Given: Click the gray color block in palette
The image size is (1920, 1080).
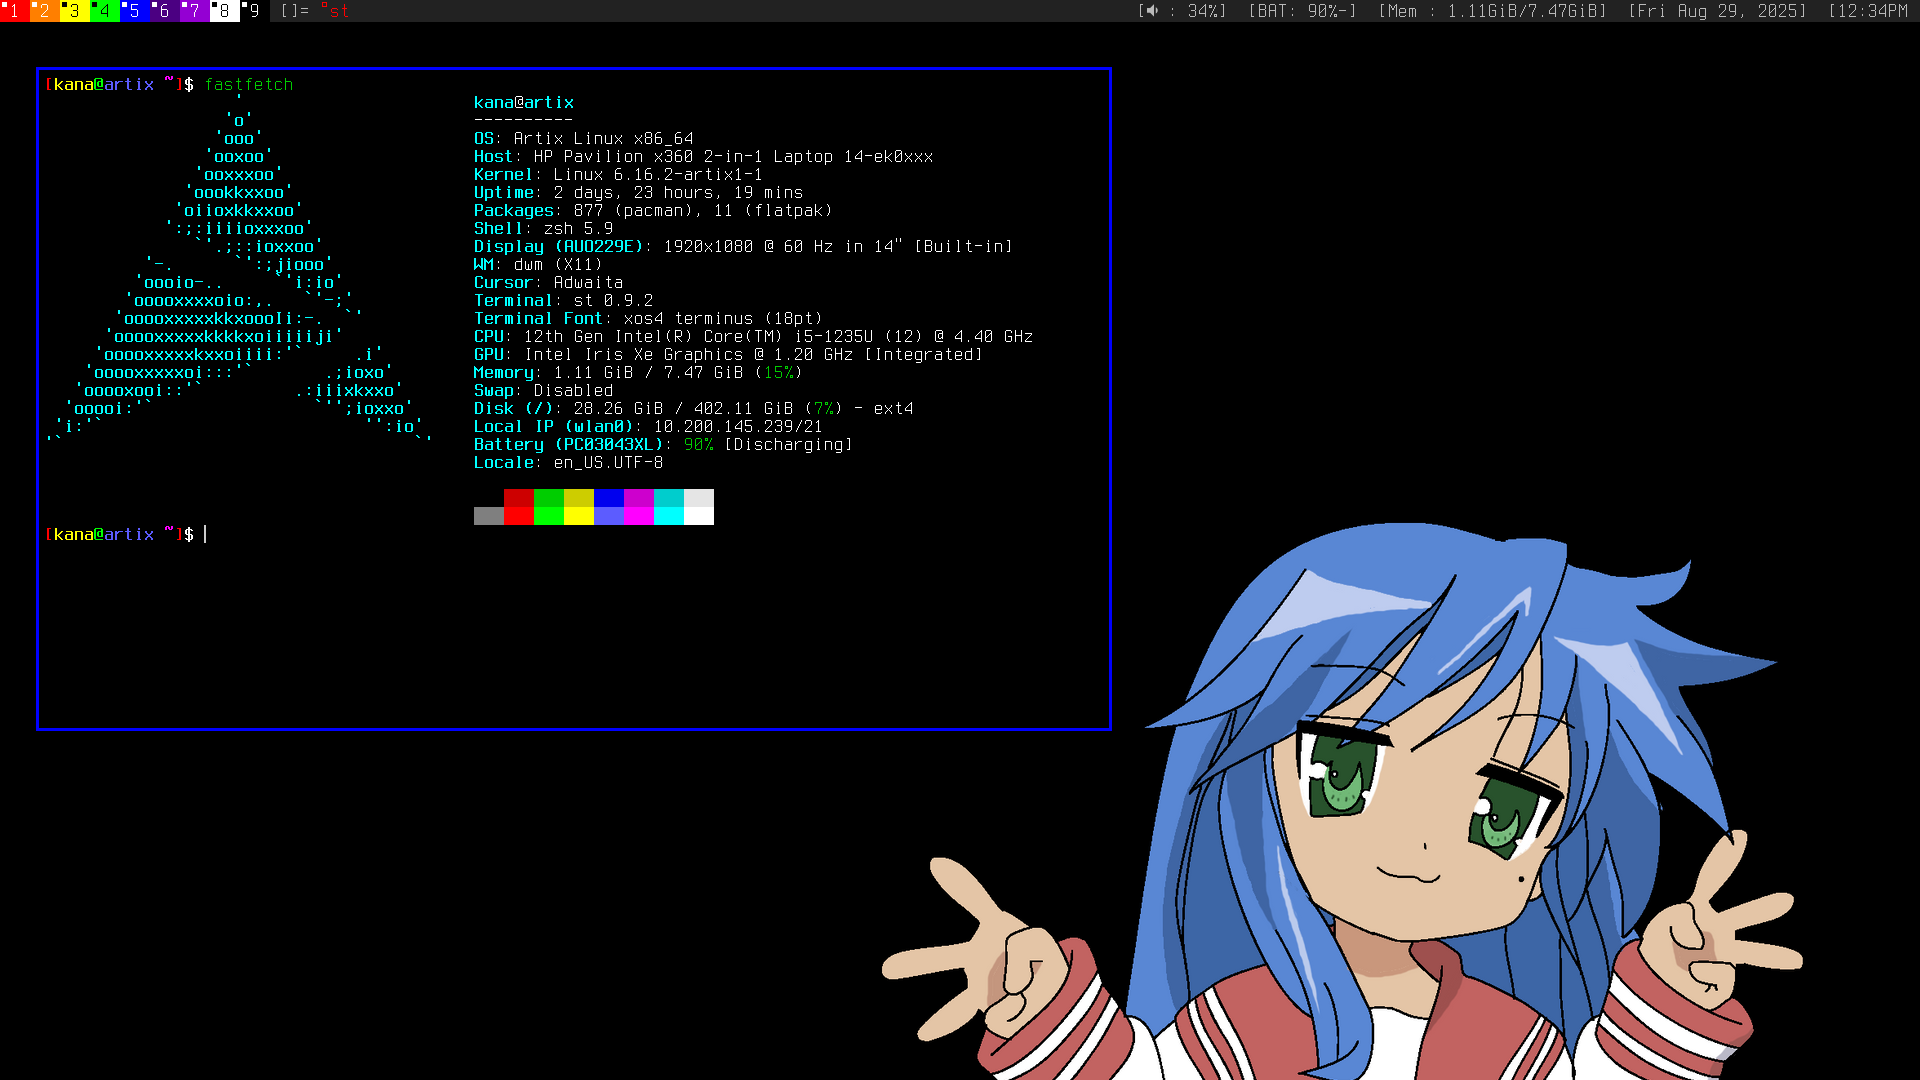Looking at the screenshot, I should pos(489,516).
